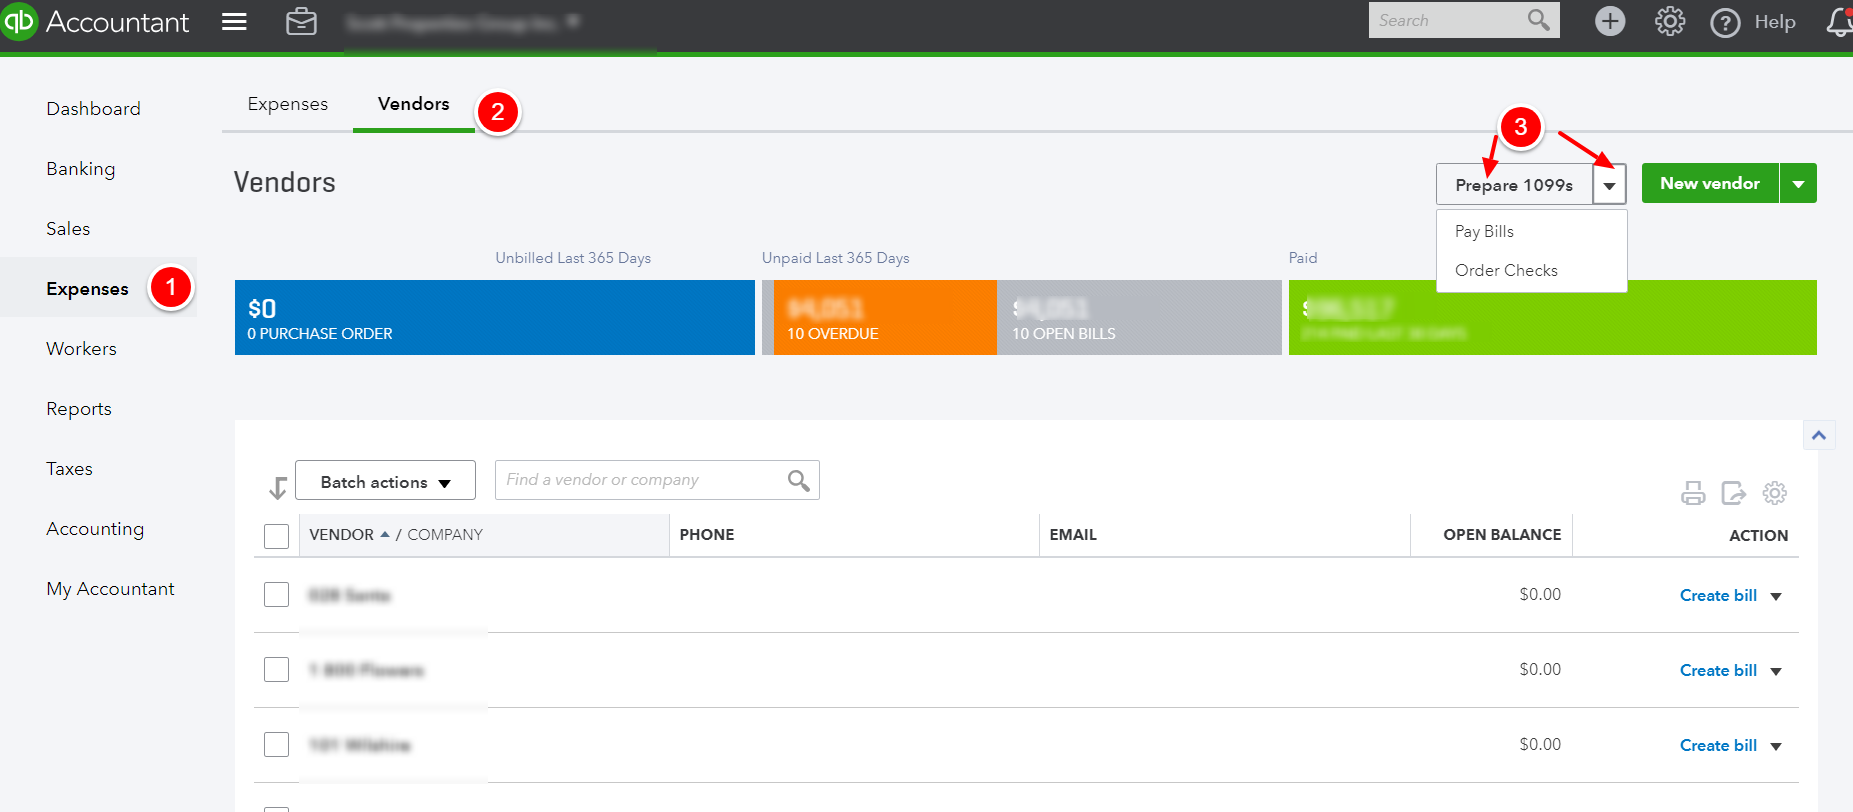Click the hamburger menu icon

(234, 21)
